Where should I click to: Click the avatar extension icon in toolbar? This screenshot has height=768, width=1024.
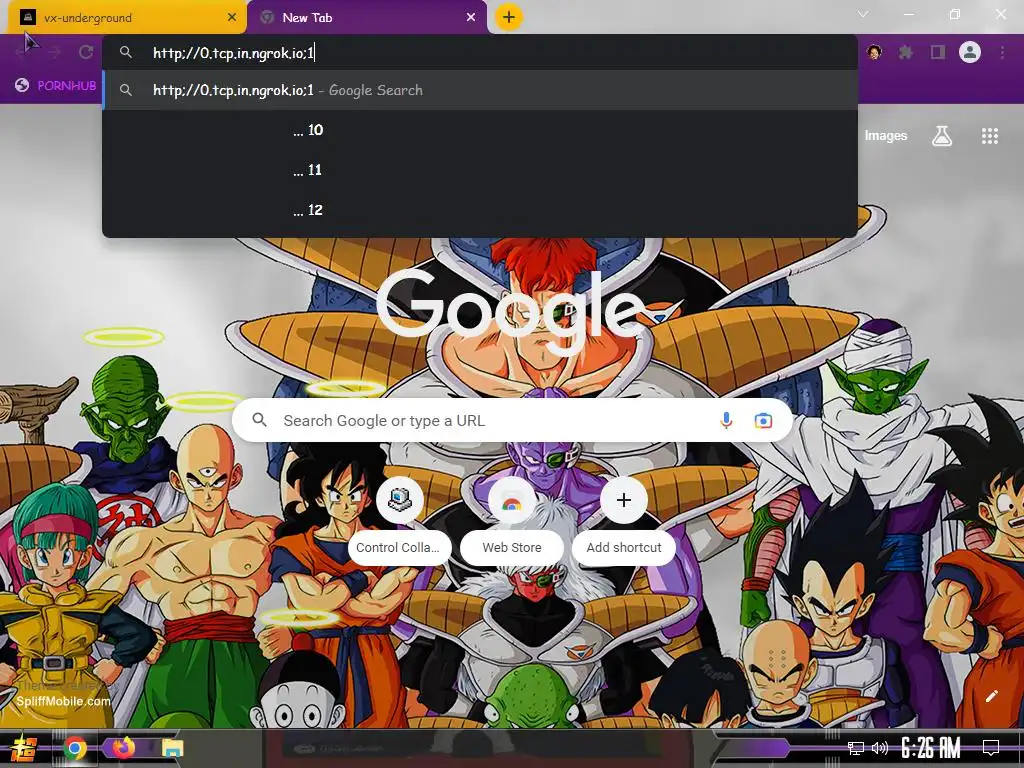[874, 52]
